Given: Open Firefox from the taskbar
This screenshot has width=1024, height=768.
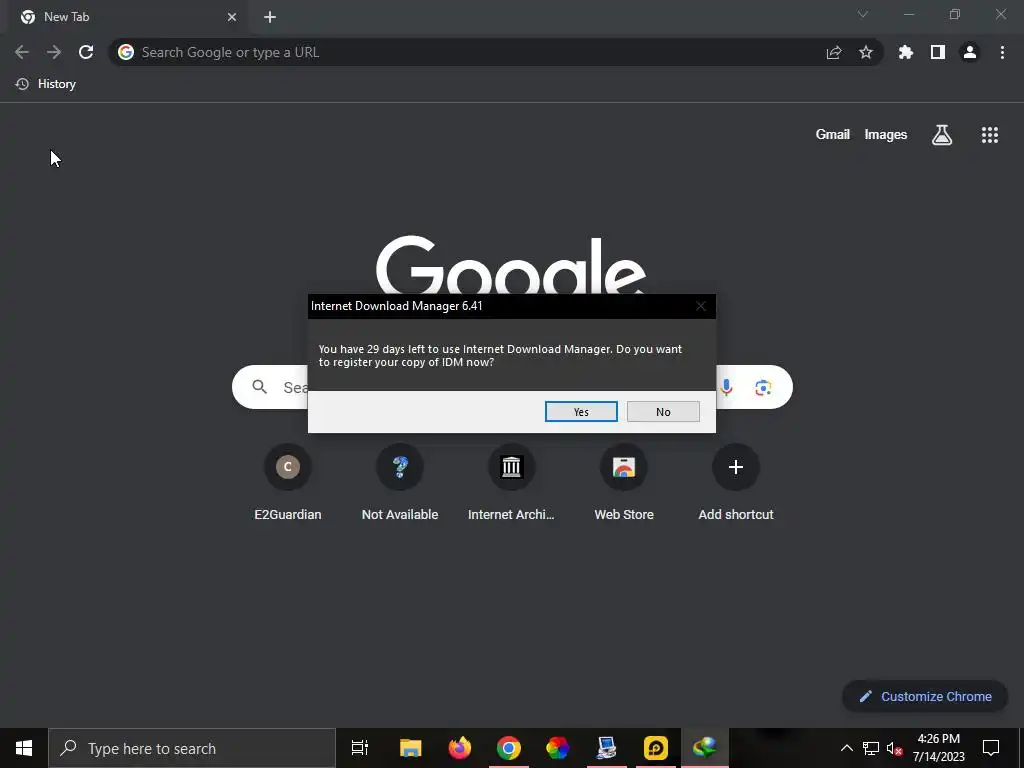Looking at the screenshot, I should (x=460, y=748).
